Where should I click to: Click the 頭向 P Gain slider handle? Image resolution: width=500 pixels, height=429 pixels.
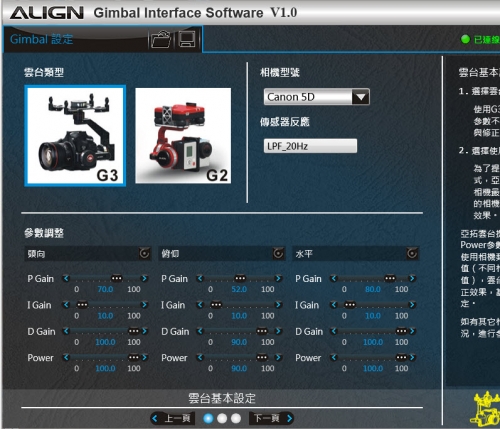pos(117,278)
